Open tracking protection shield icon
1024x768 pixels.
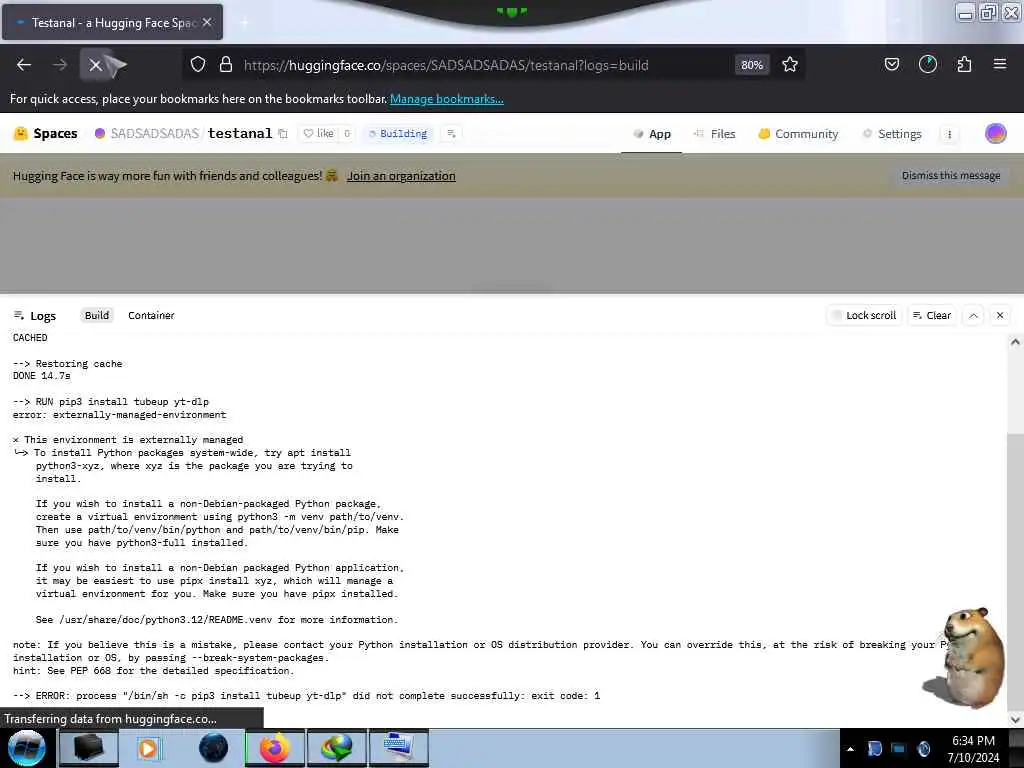coord(198,65)
